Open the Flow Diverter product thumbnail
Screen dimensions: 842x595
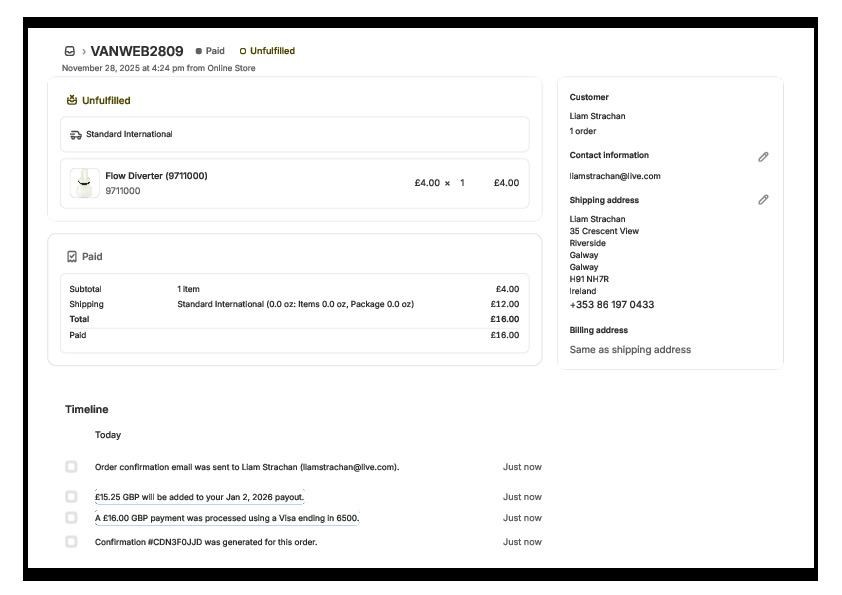tap(84, 183)
